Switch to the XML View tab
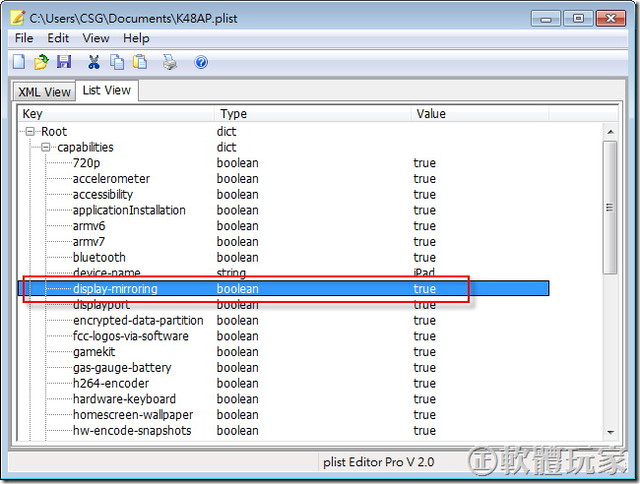640x484 pixels. [44, 92]
